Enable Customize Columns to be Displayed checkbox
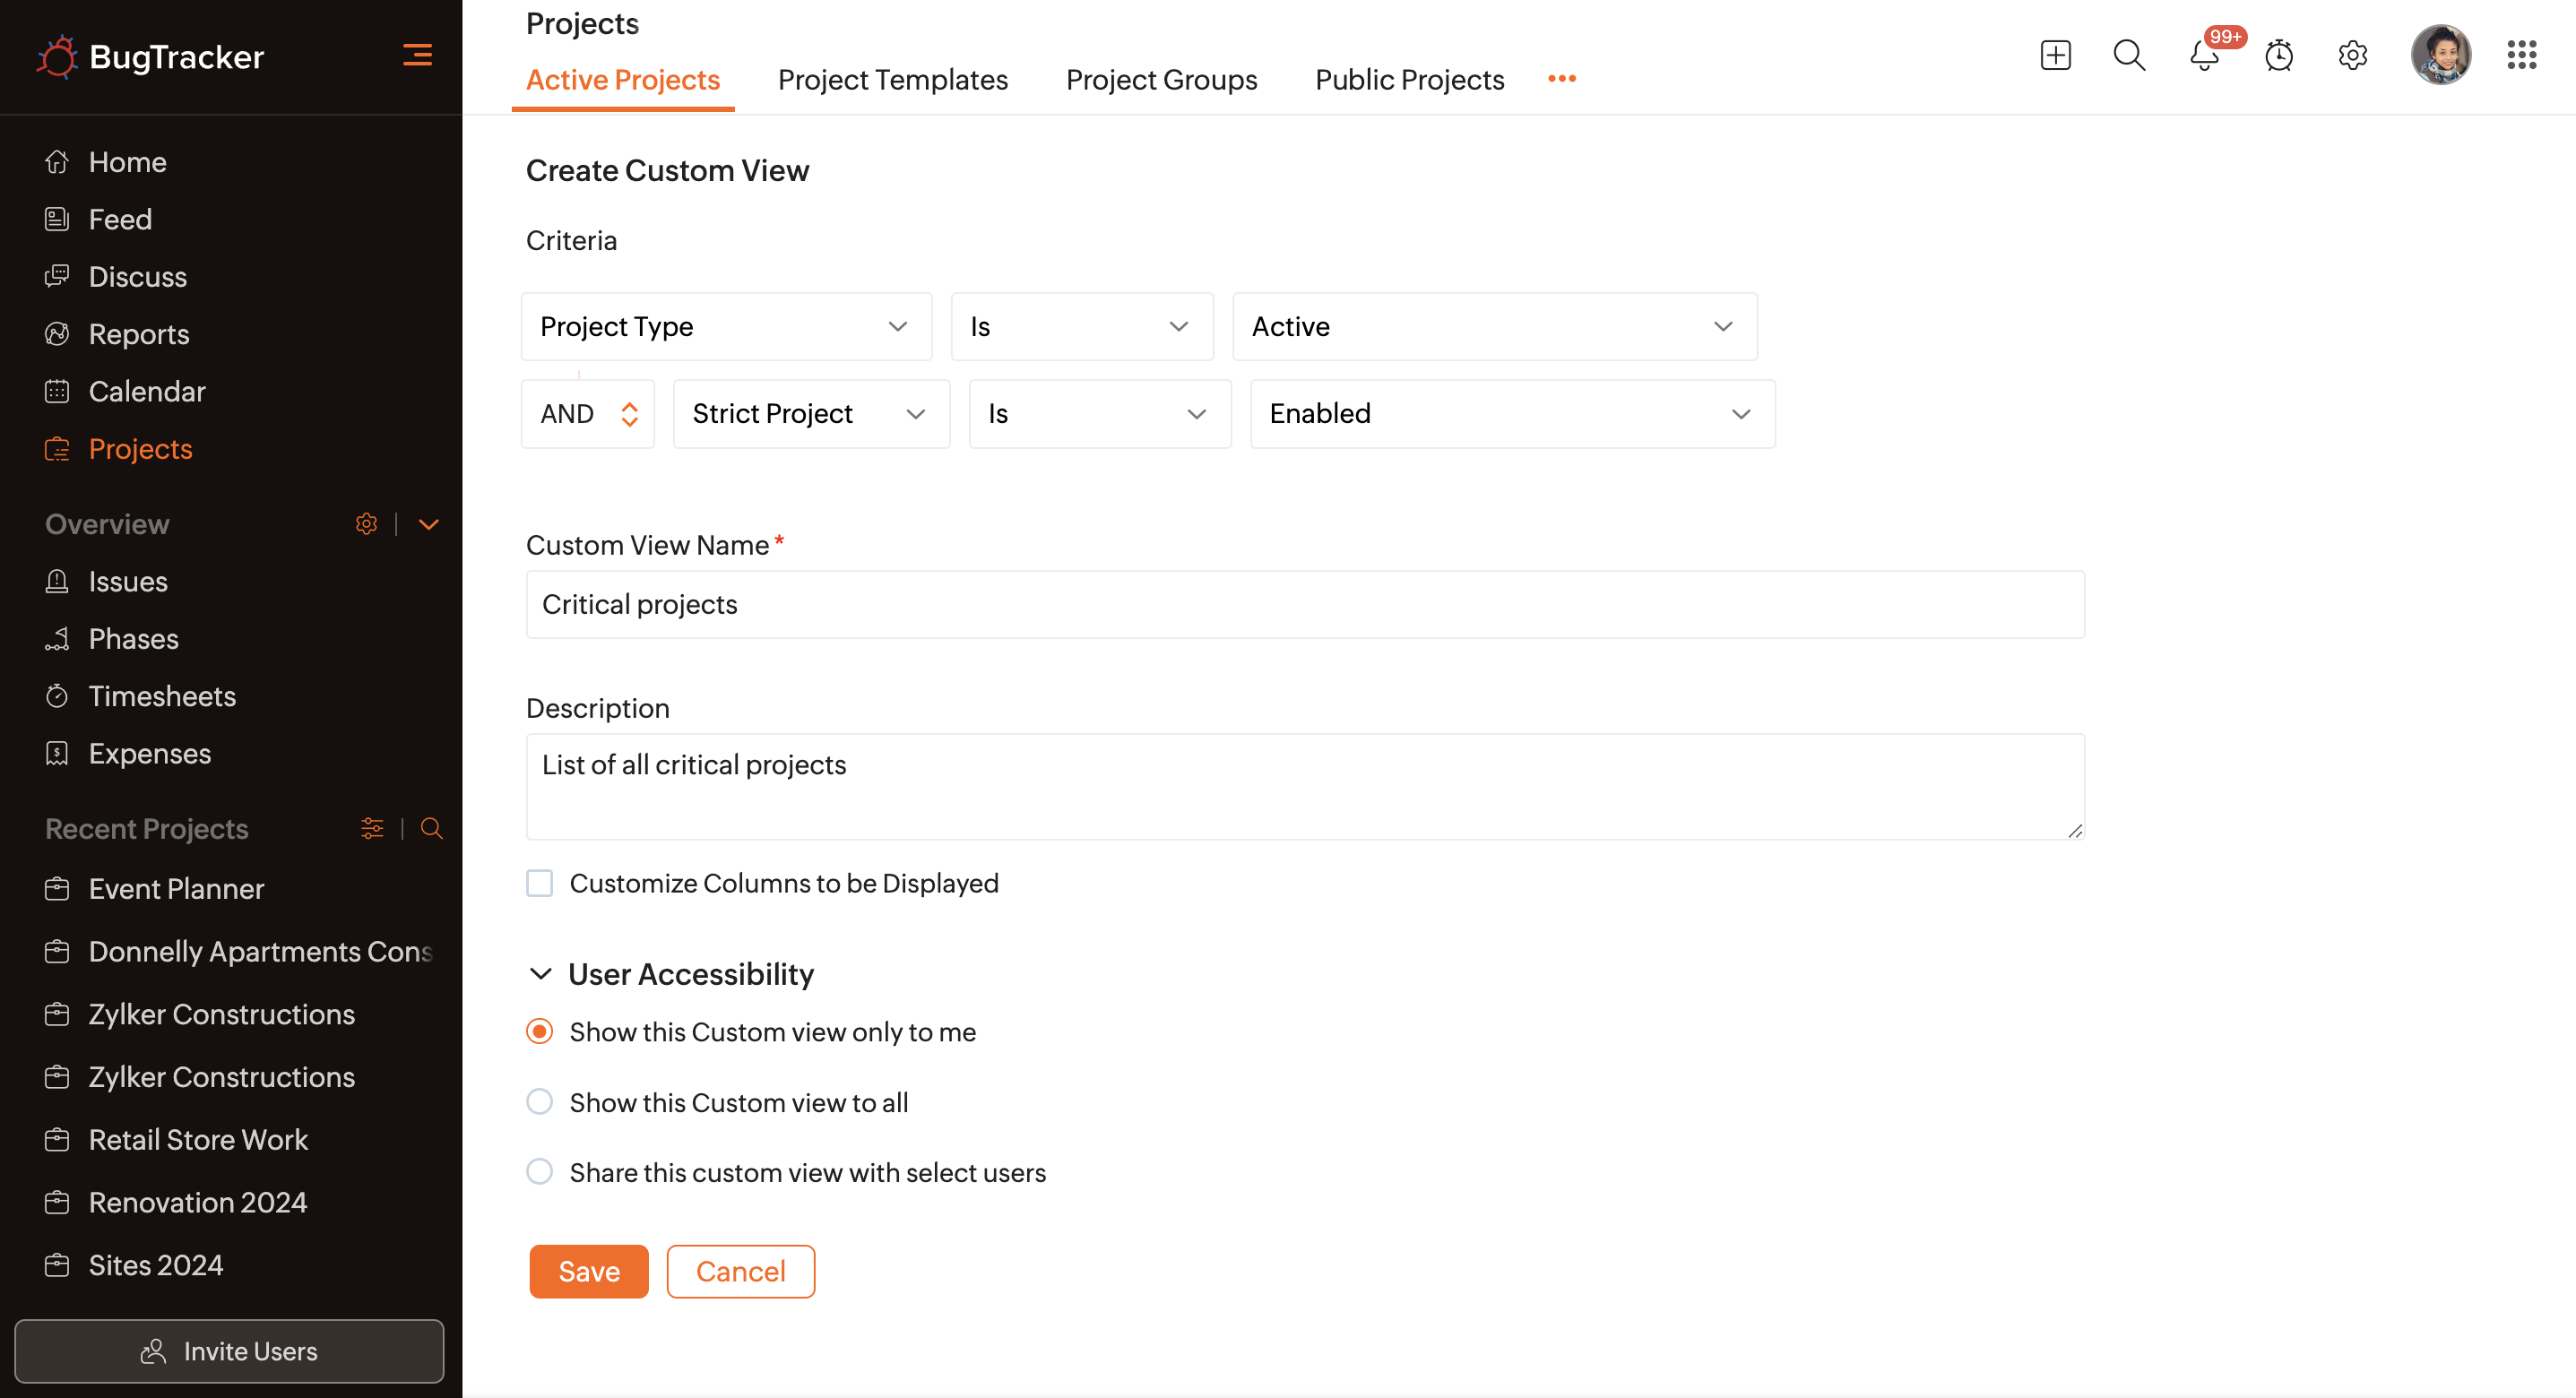The width and height of the screenshot is (2576, 1398). tap(540, 883)
